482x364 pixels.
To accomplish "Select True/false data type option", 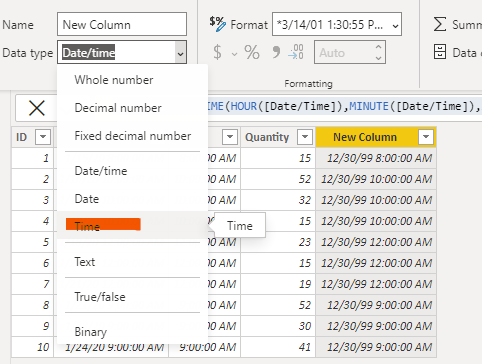I will (x=132, y=297).
